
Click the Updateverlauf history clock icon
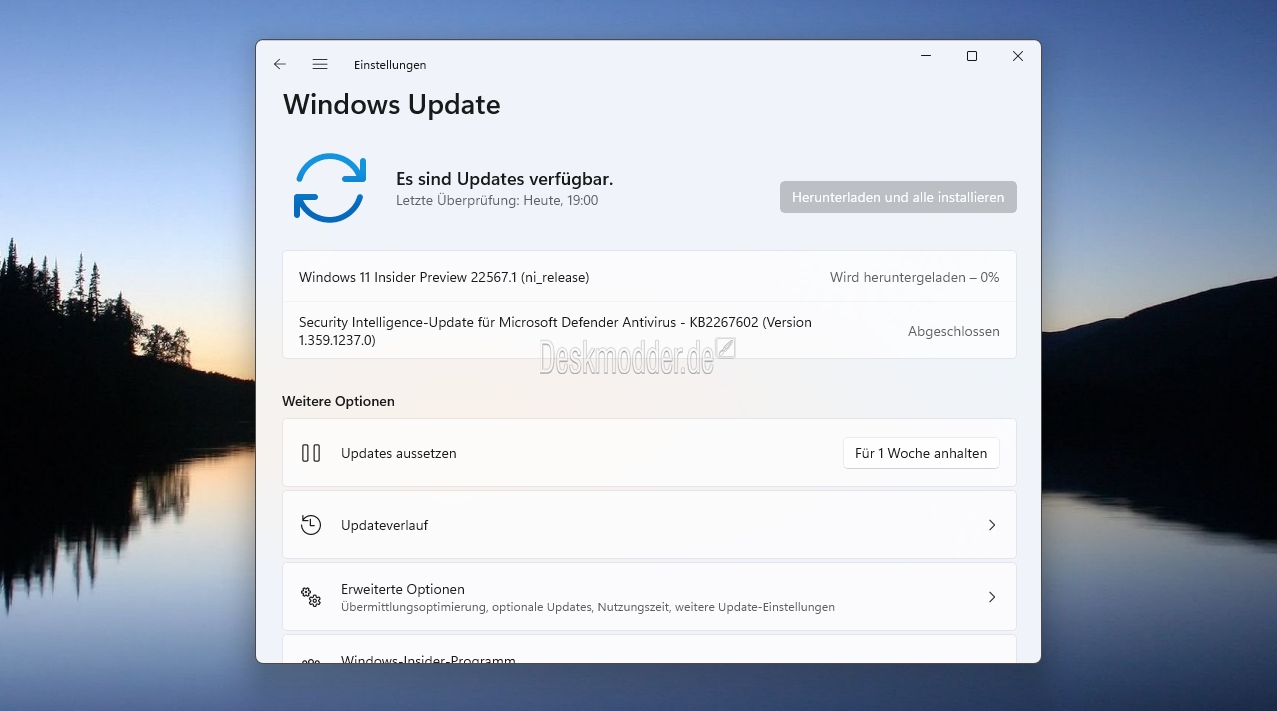tap(311, 525)
